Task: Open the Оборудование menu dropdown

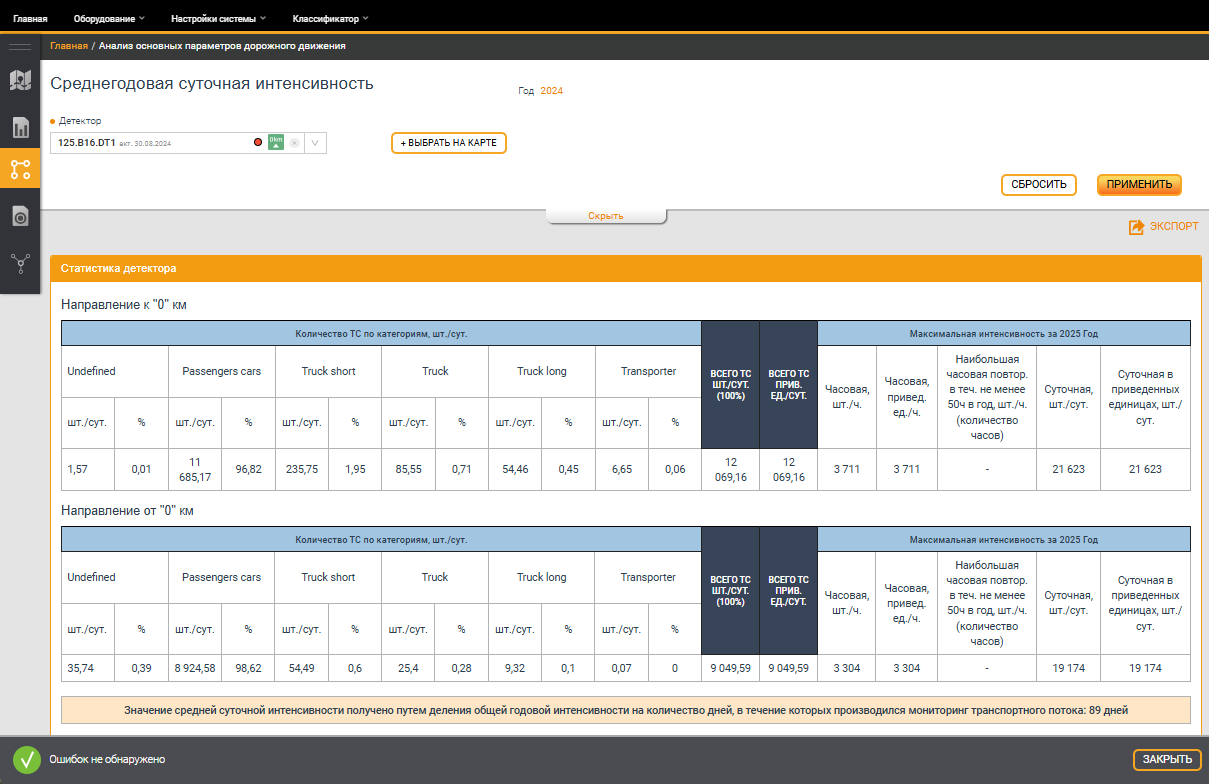Action: (x=109, y=18)
